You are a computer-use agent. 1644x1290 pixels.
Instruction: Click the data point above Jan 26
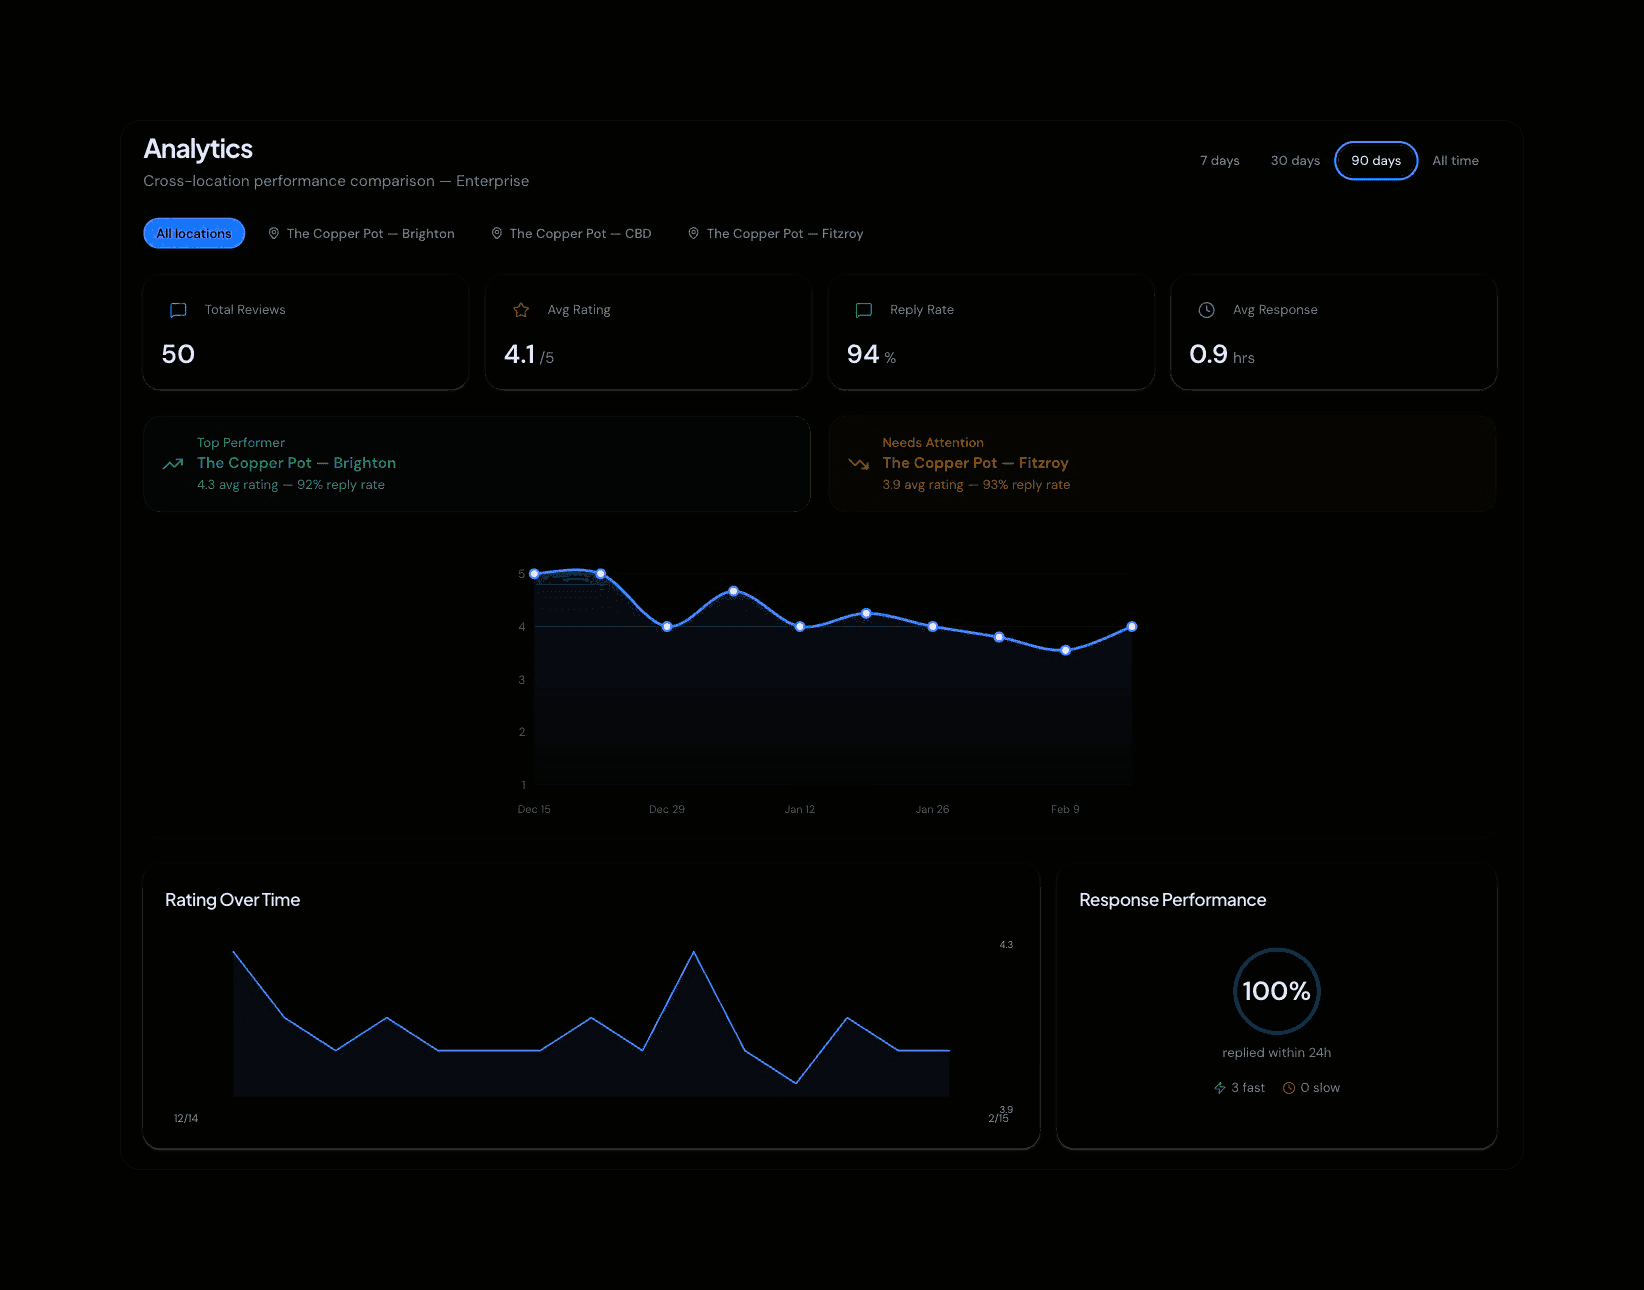(x=932, y=627)
